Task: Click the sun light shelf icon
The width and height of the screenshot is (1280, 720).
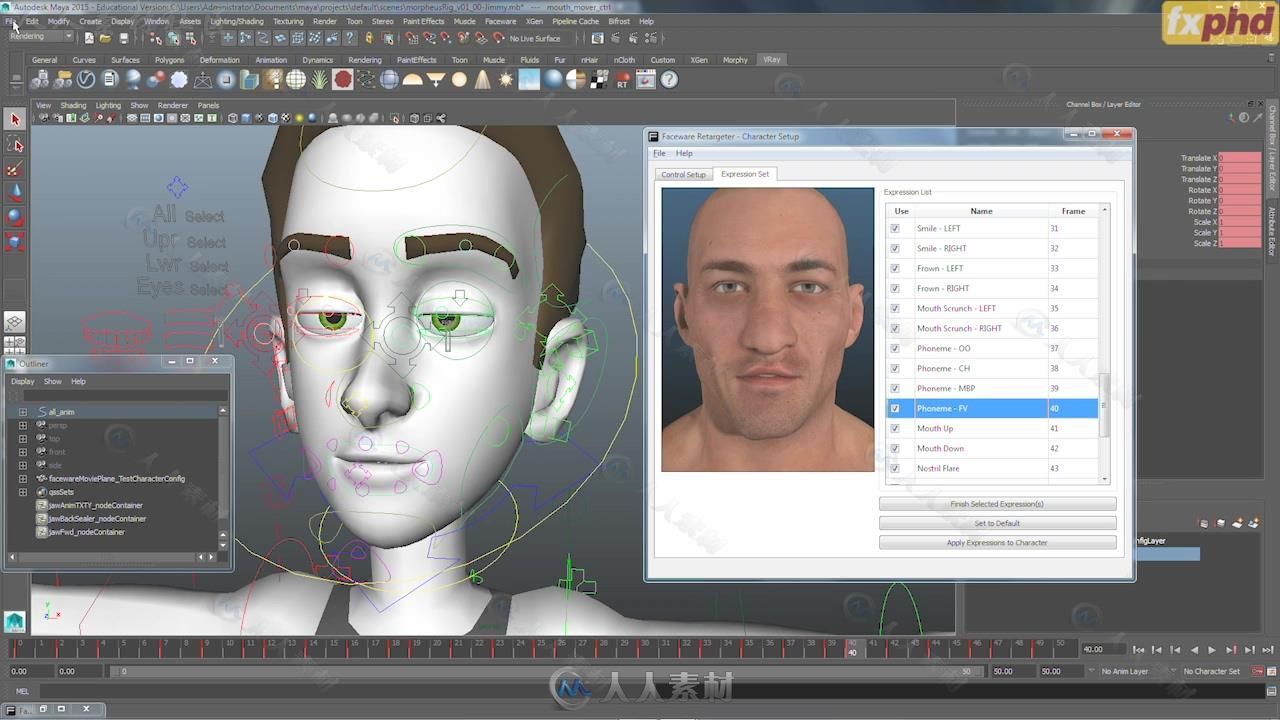Action: (x=506, y=79)
